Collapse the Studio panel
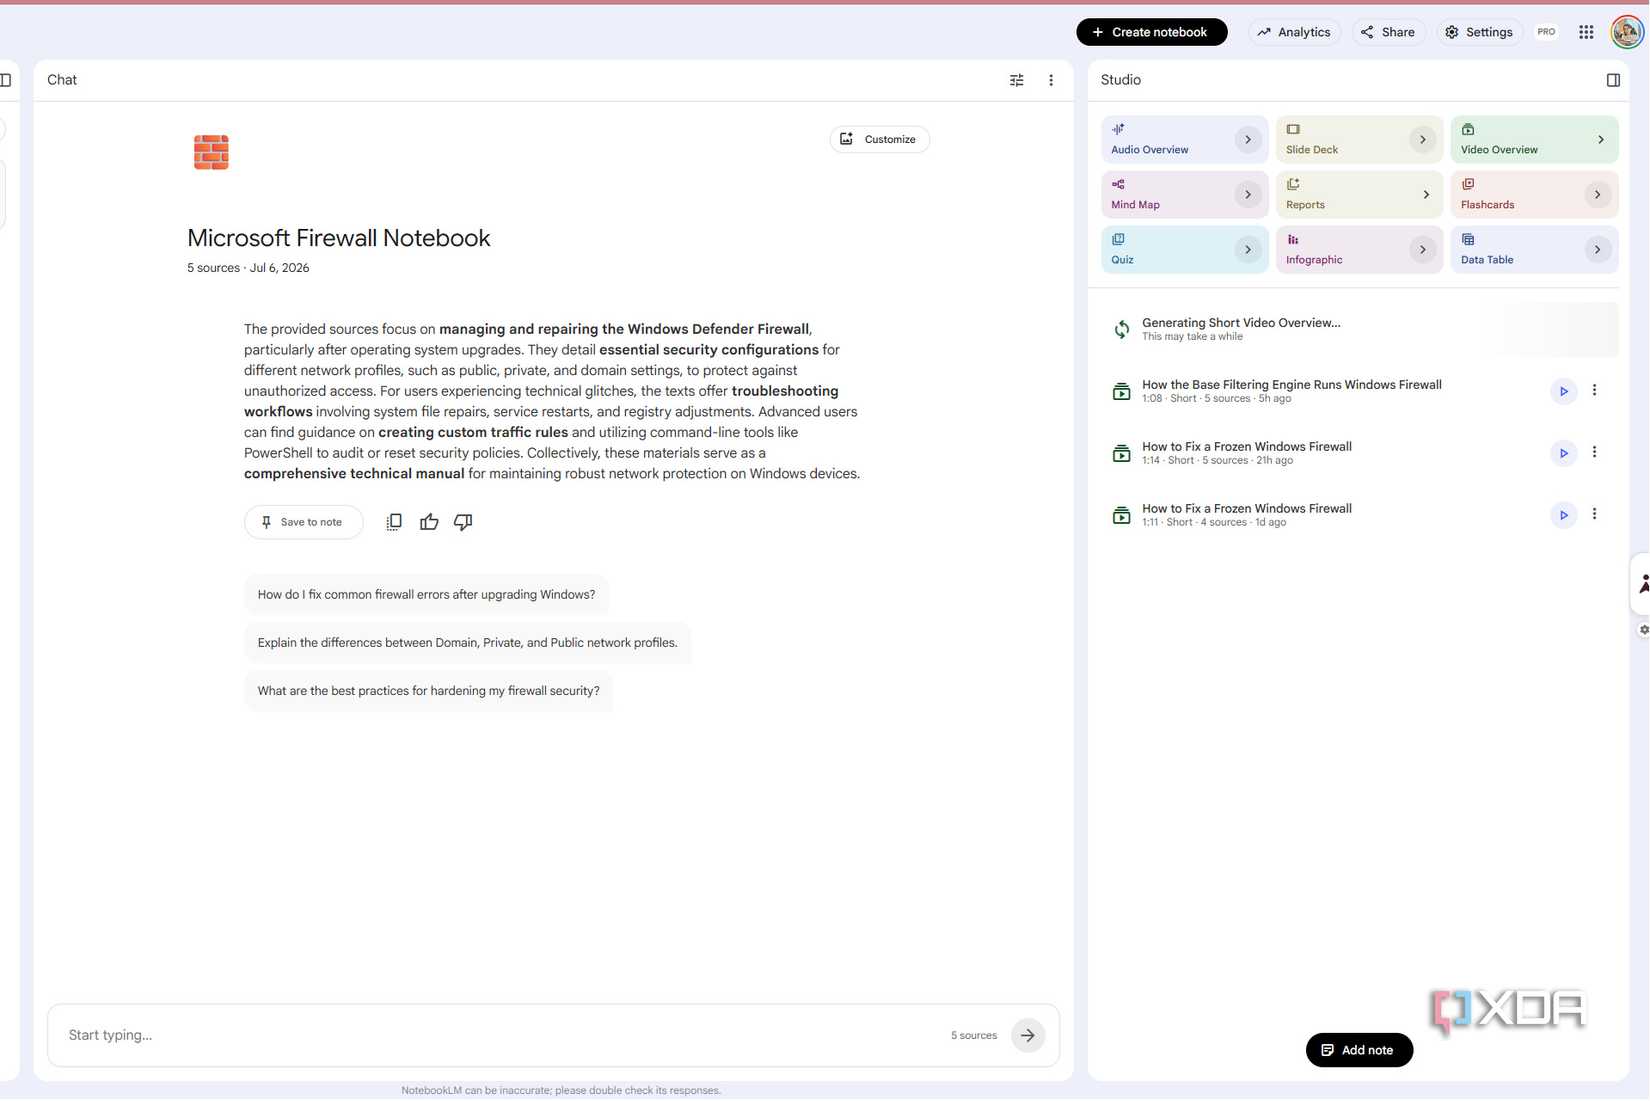Viewport: 1650px width, 1101px height. (1613, 80)
